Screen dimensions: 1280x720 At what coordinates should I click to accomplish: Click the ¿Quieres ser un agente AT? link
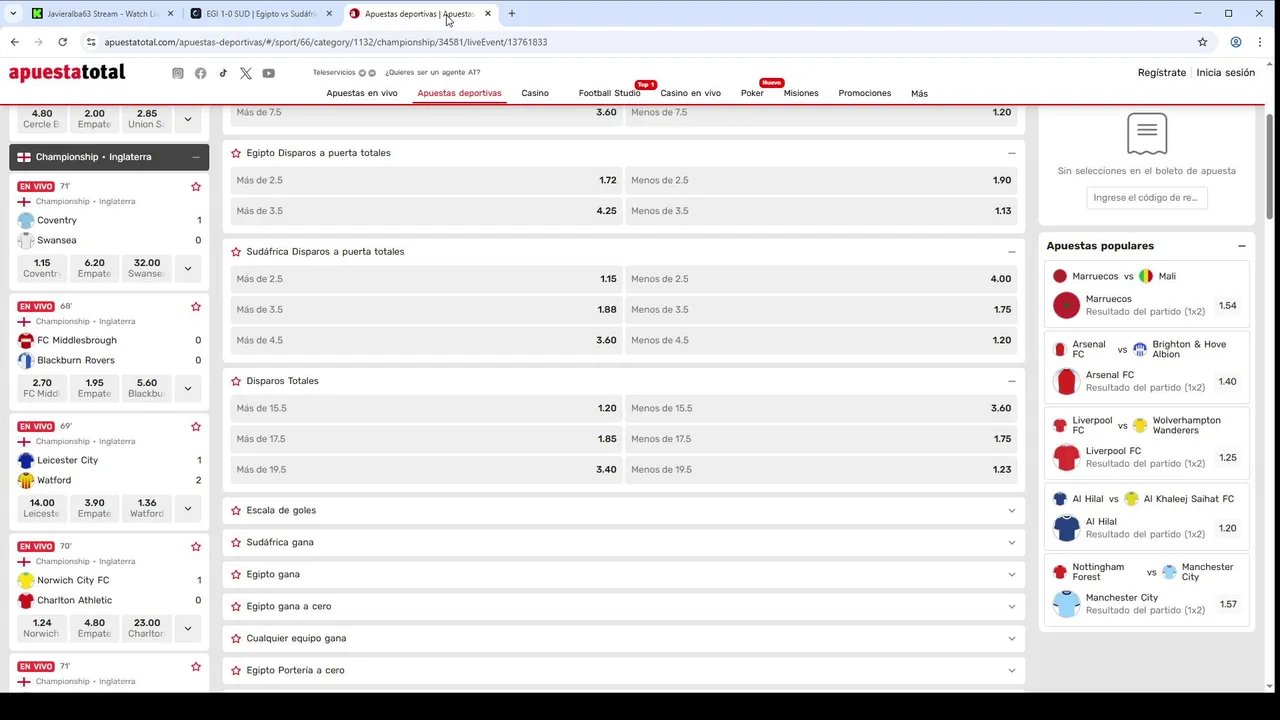[433, 73]
